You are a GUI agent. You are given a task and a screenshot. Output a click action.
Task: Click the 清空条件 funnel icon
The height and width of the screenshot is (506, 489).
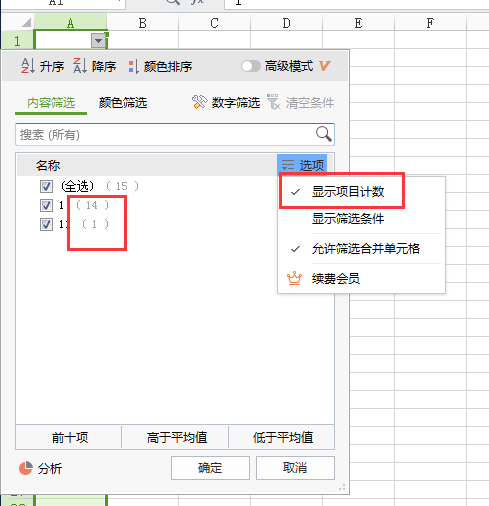pyautogui.click(x=273, y=102)
